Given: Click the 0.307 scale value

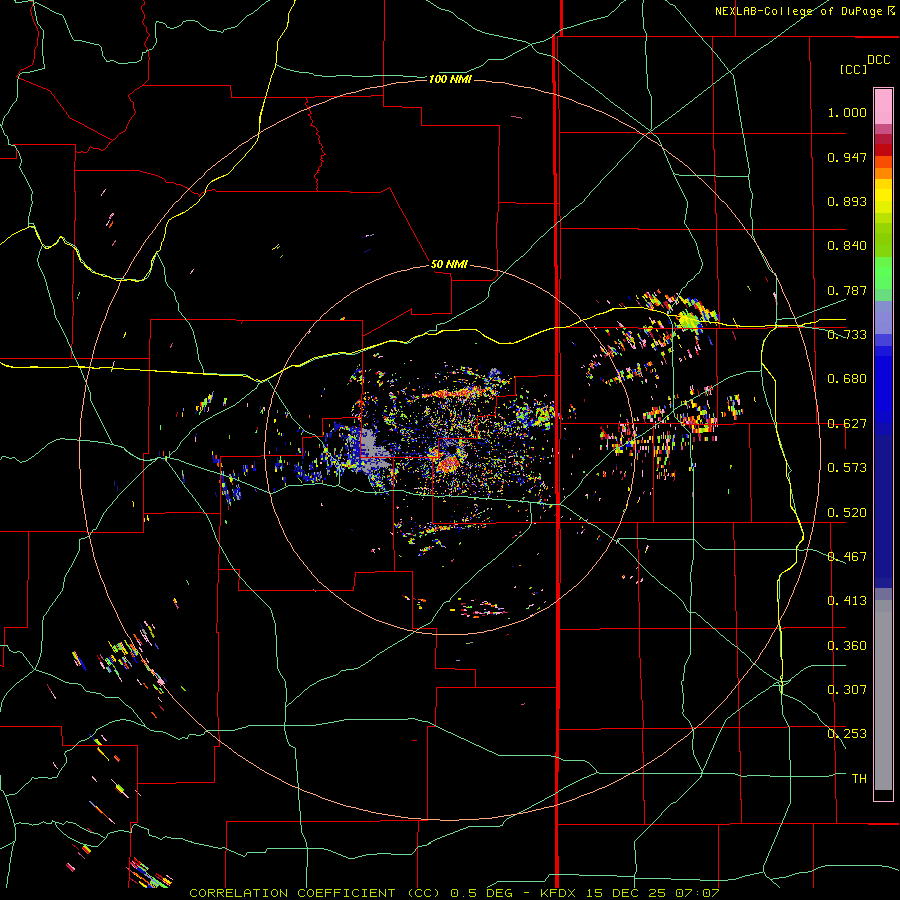Looking at the screenshot, I should [847, 690].
